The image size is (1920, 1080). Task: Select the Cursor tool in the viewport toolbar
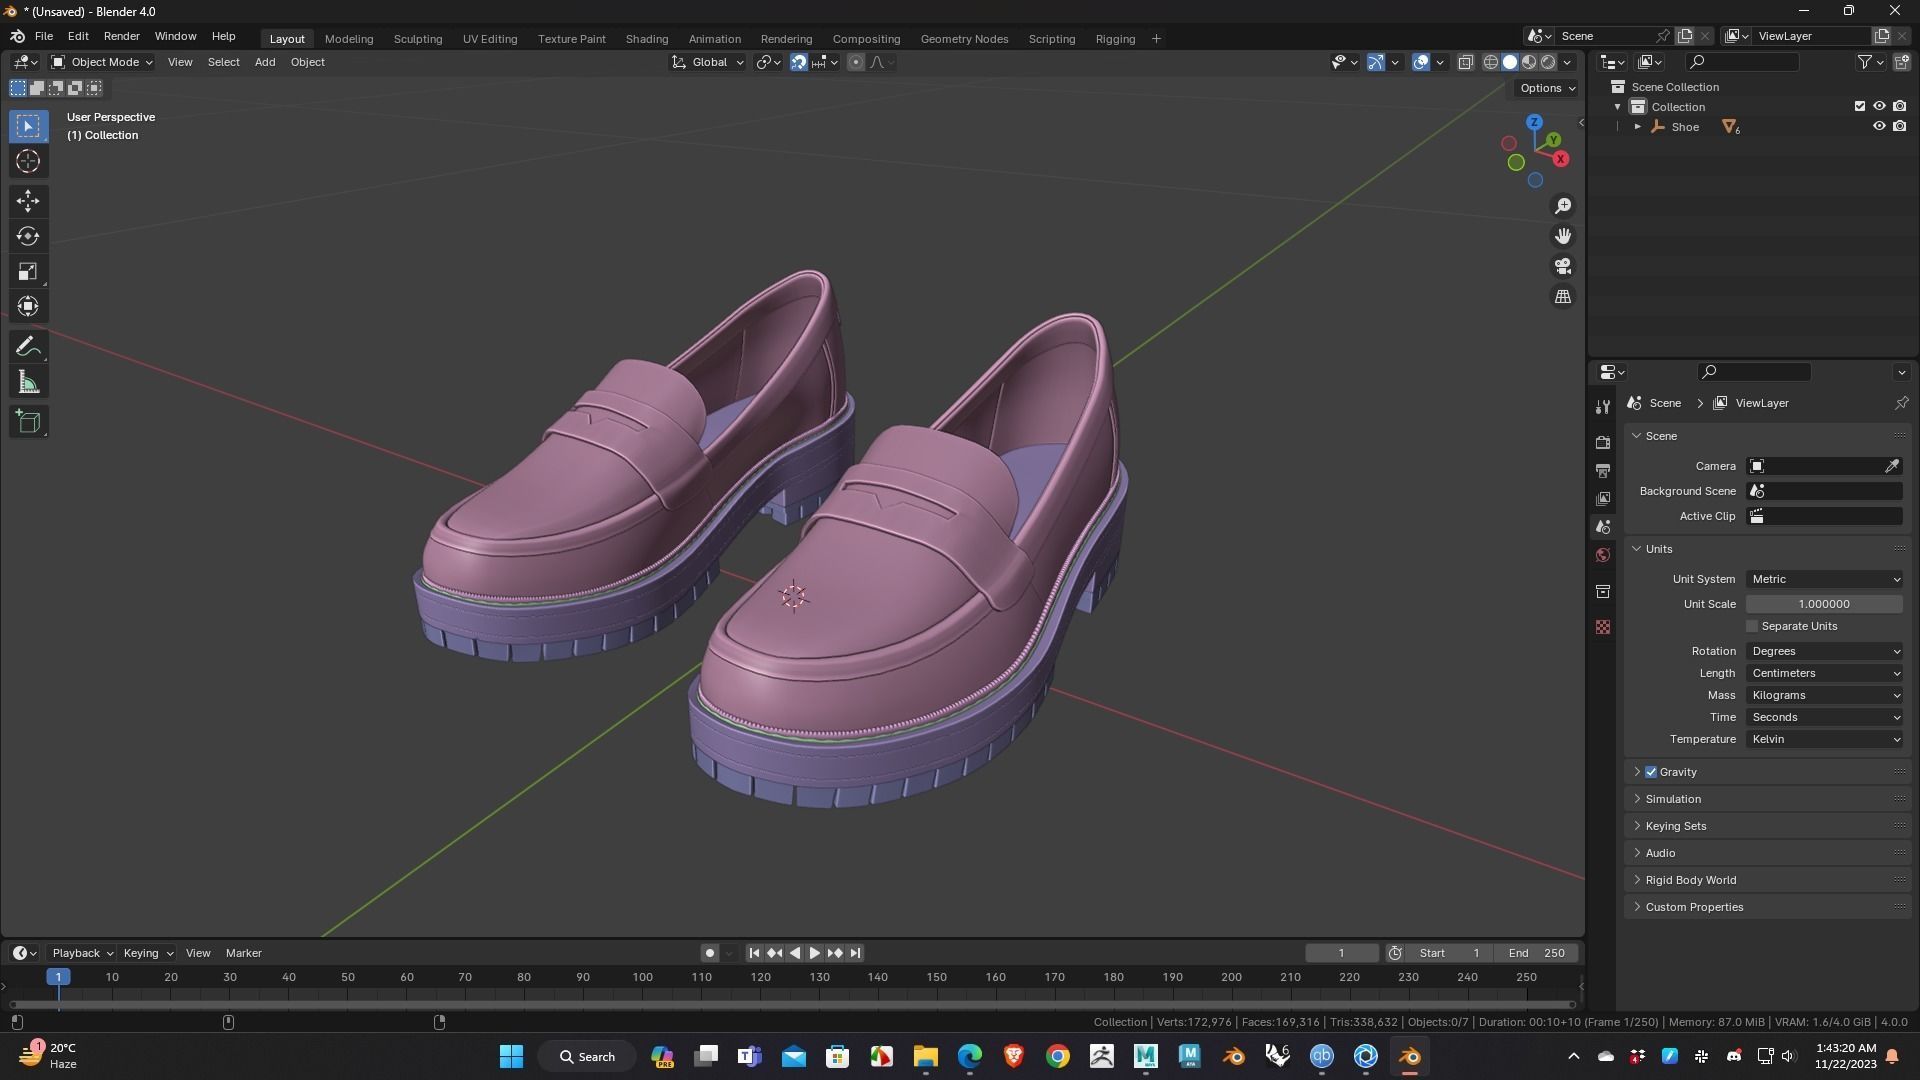point(28,161)
